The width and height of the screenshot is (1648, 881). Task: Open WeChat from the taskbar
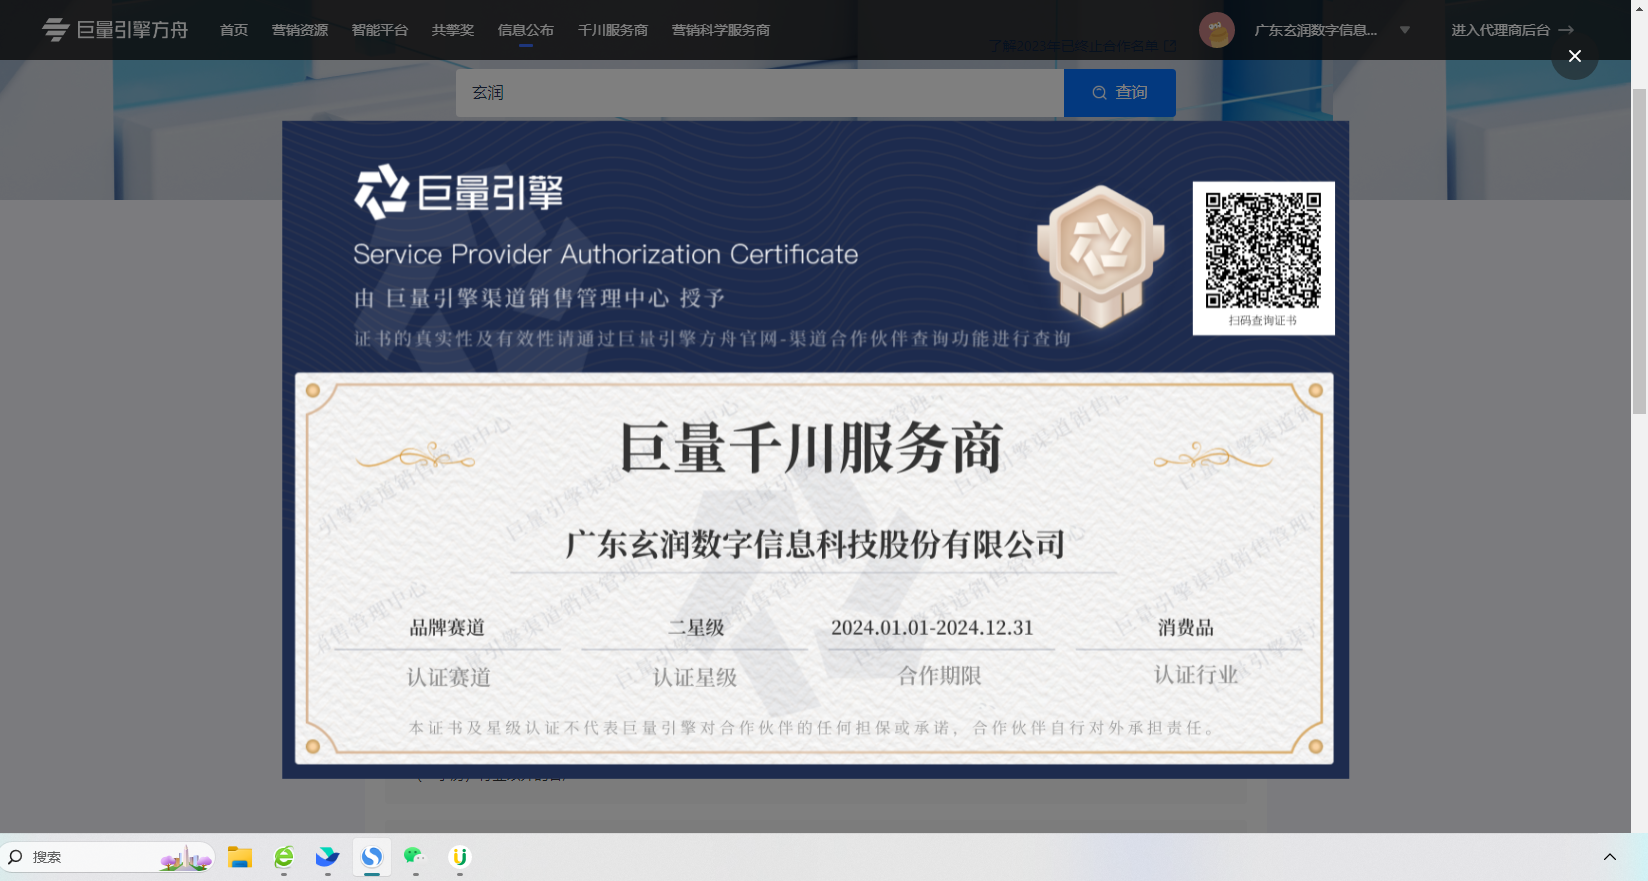tap(415, 857)
